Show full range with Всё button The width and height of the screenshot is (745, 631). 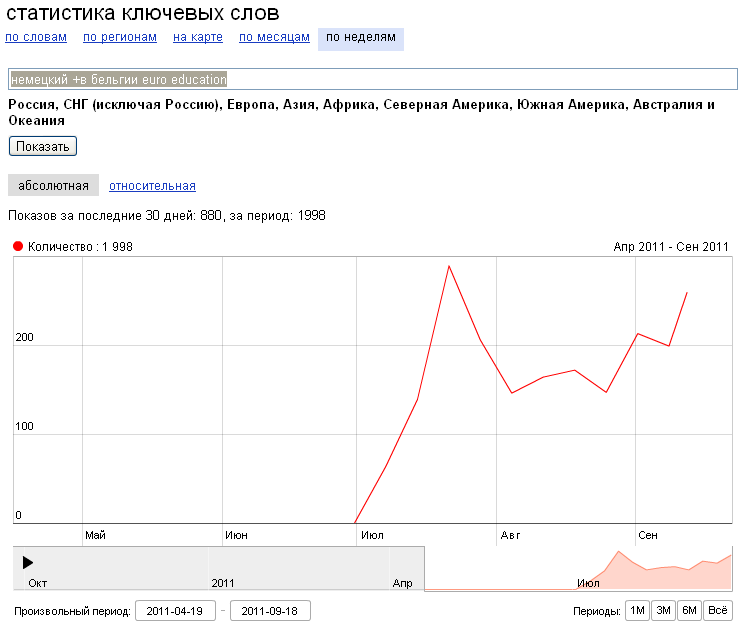[717, 611]
